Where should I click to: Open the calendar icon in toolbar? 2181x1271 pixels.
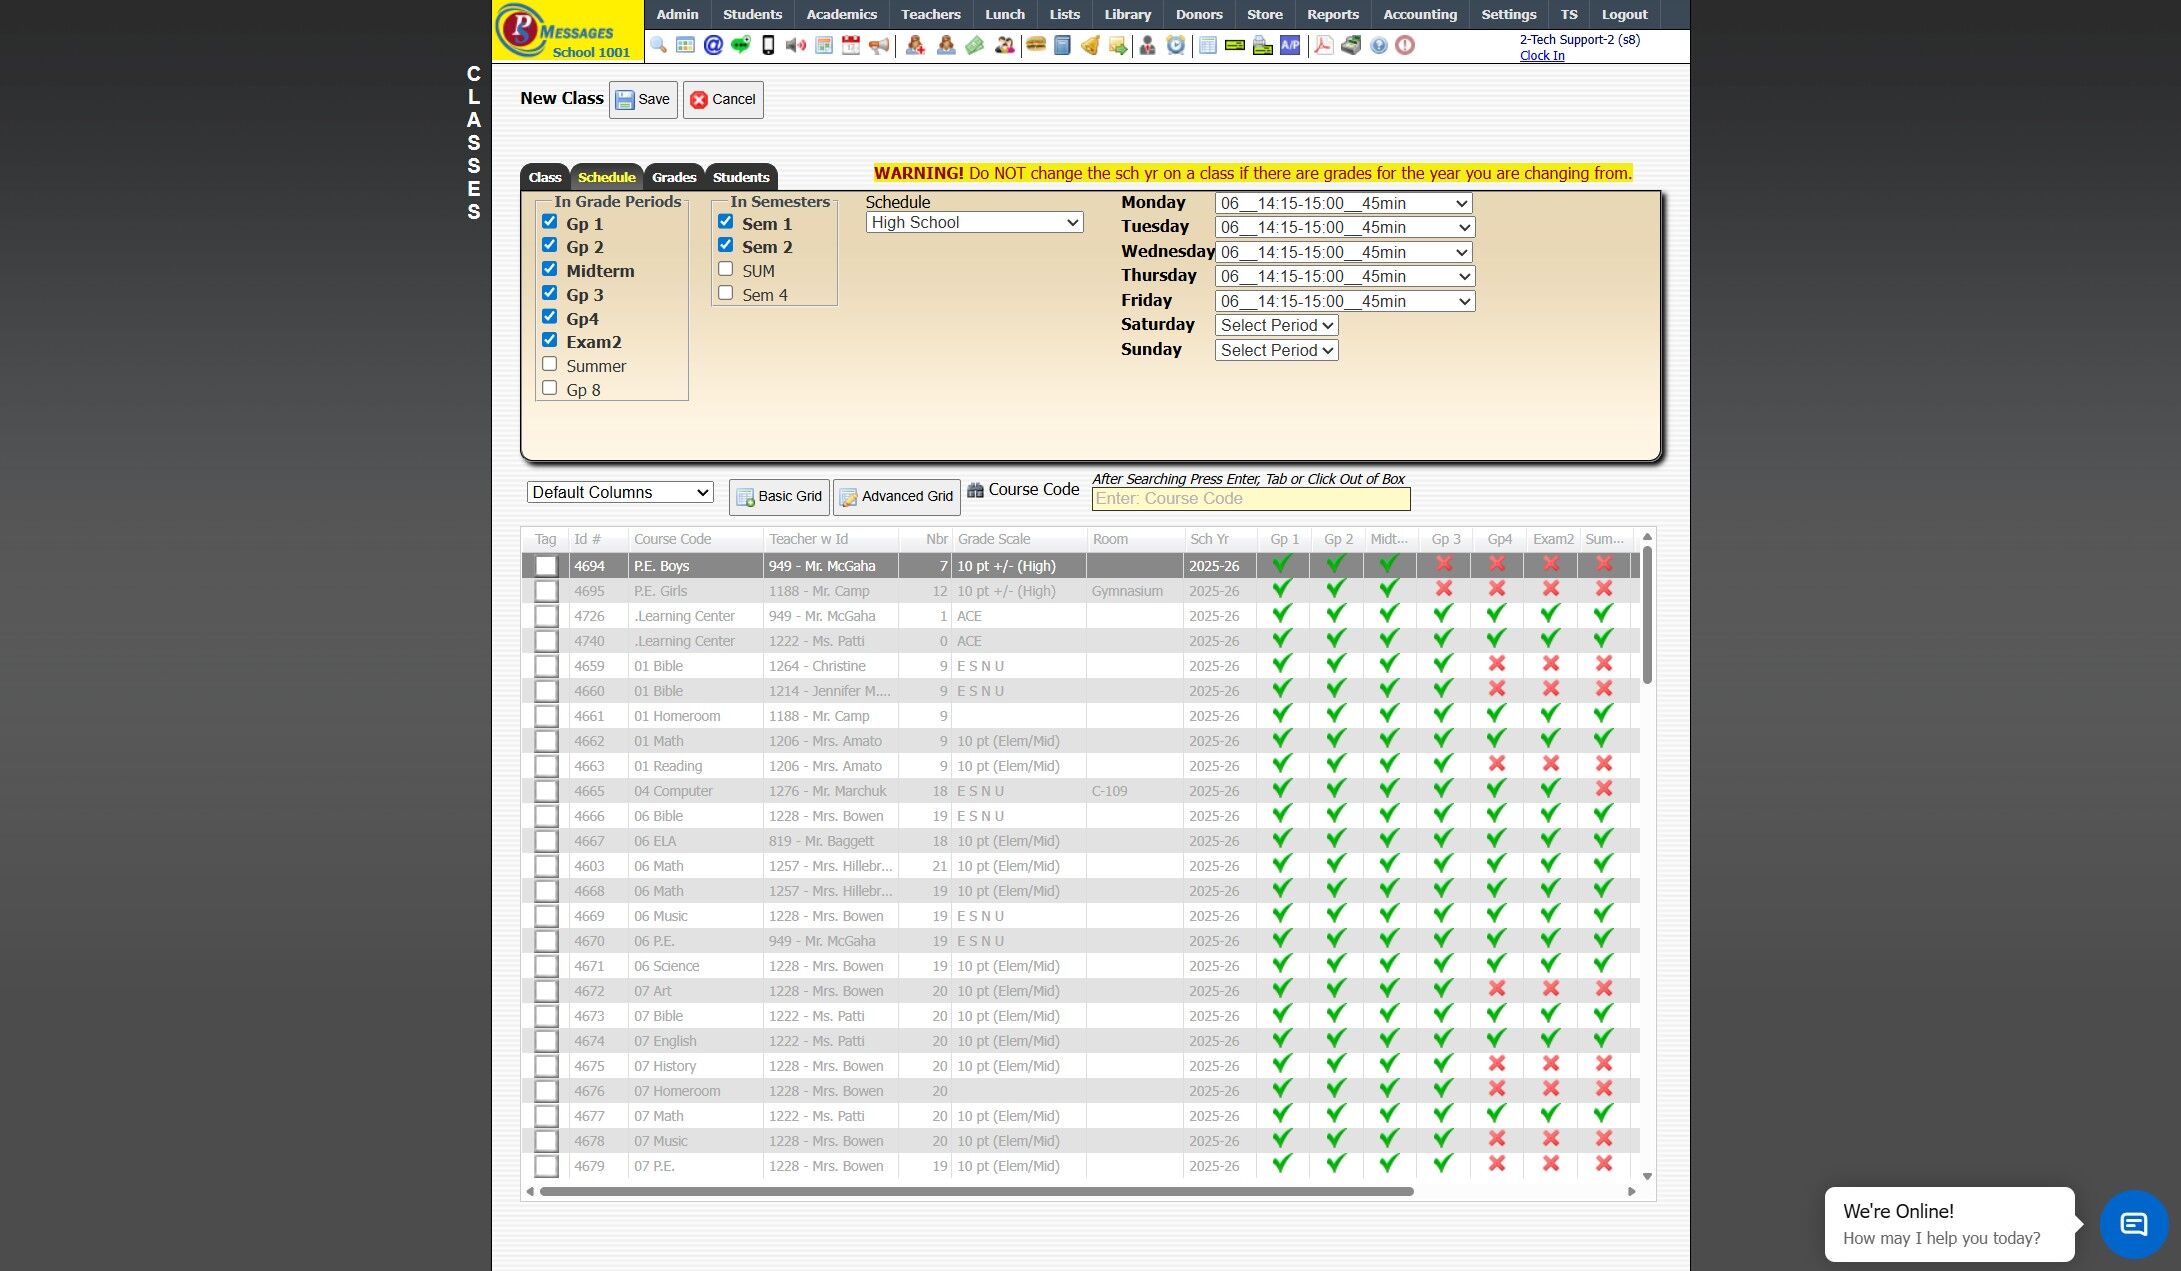pyautogui.click(x=851, y=45)
